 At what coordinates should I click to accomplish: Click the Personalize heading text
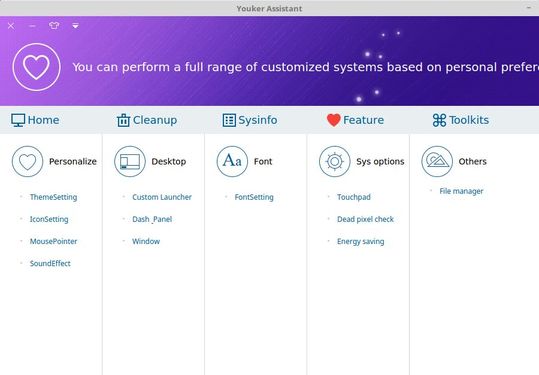tap(73, 162)
